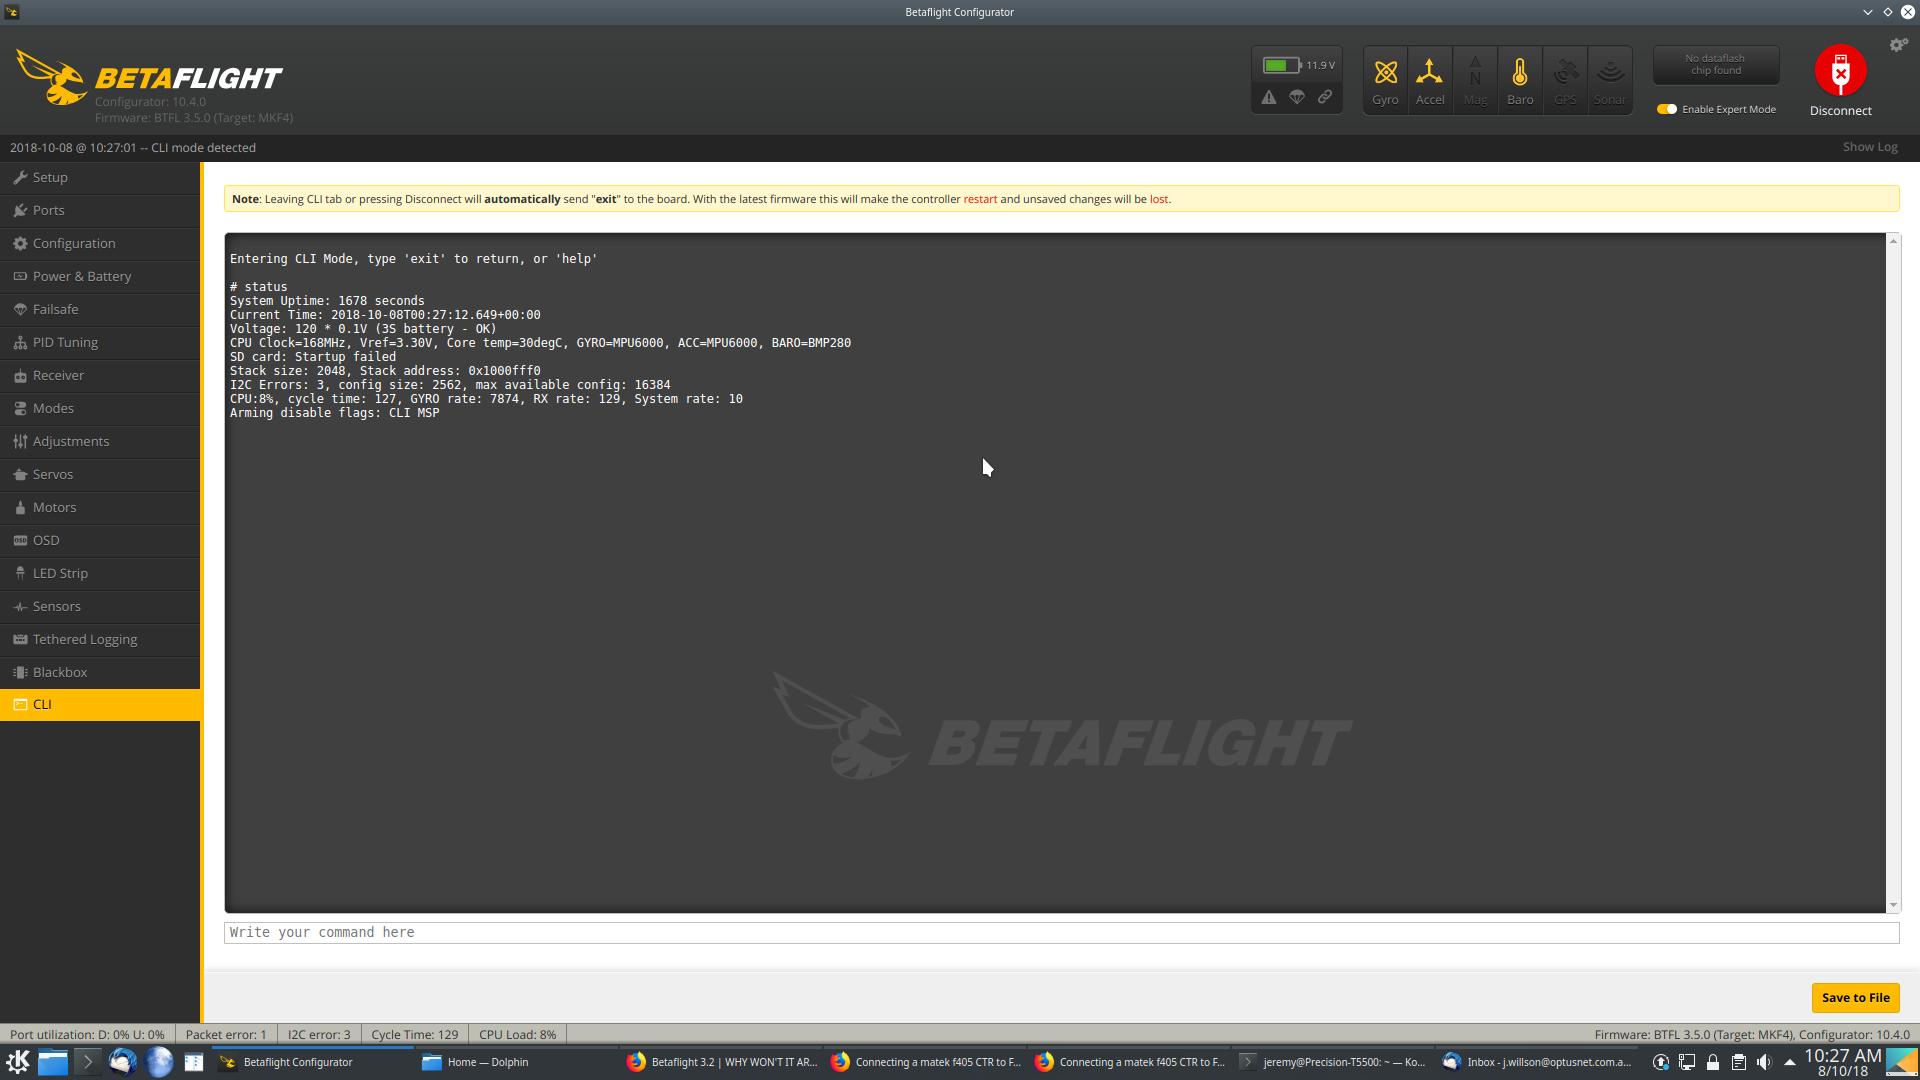Screen dimensions: 1920x1080
Task: Switch to Home — Dolphin taskbar window
Action: click(515, 1062)
